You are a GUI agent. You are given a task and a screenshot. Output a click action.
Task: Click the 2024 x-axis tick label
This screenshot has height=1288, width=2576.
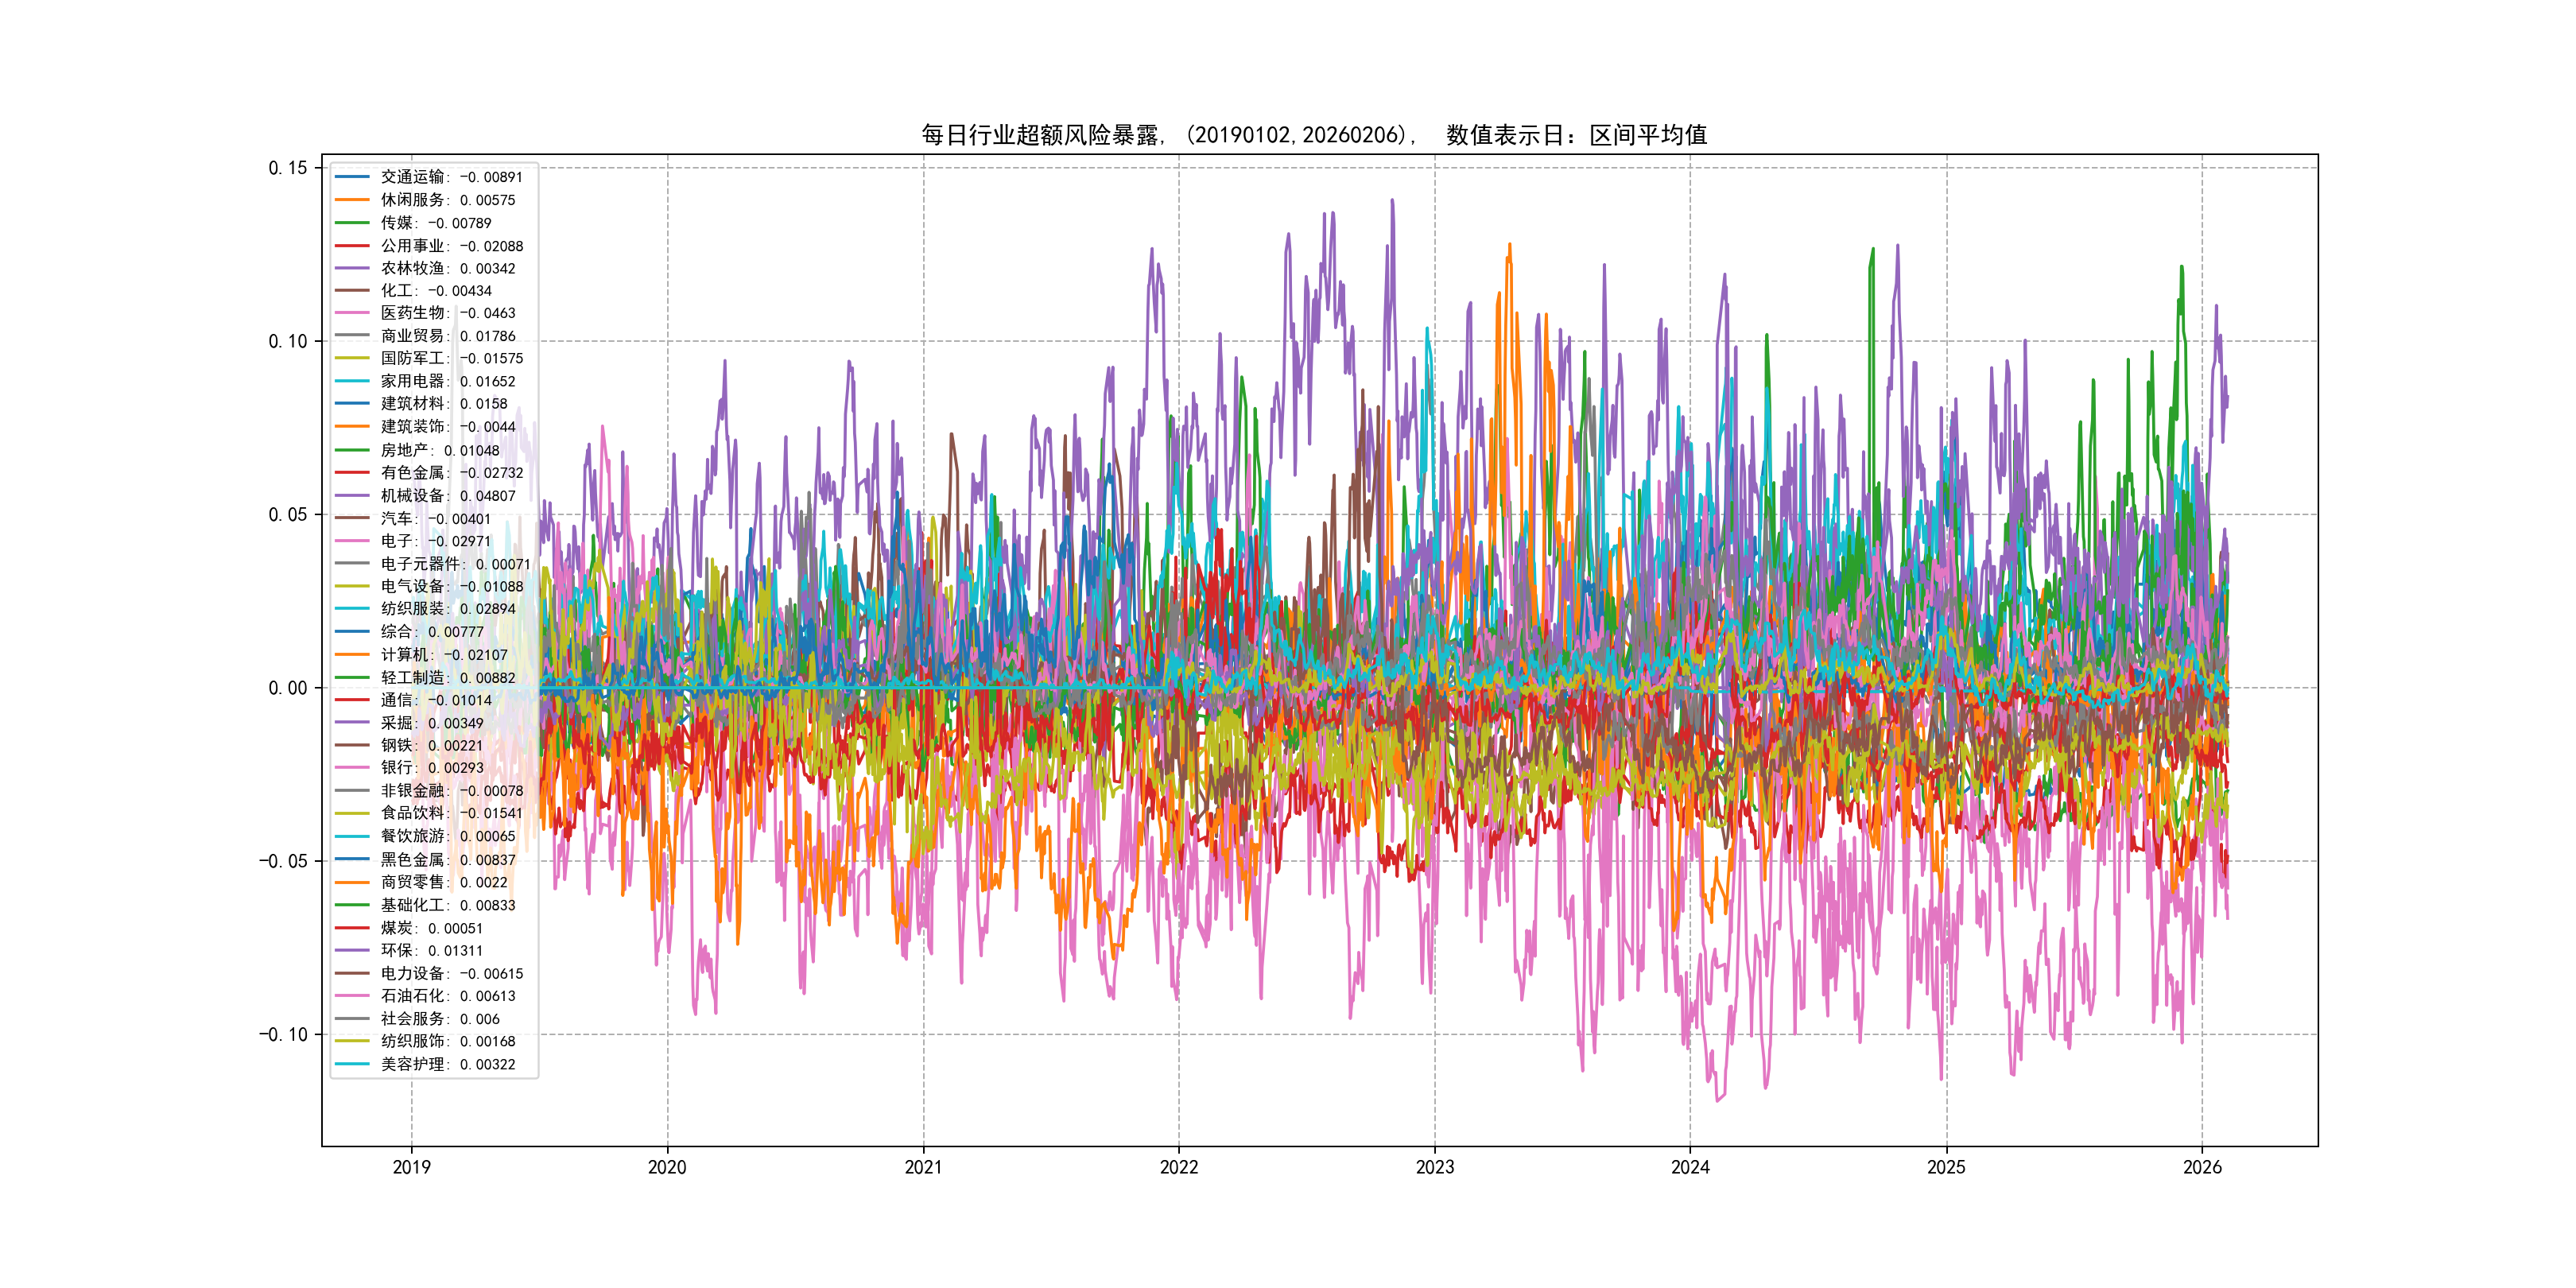[x=1690, y=1167]
